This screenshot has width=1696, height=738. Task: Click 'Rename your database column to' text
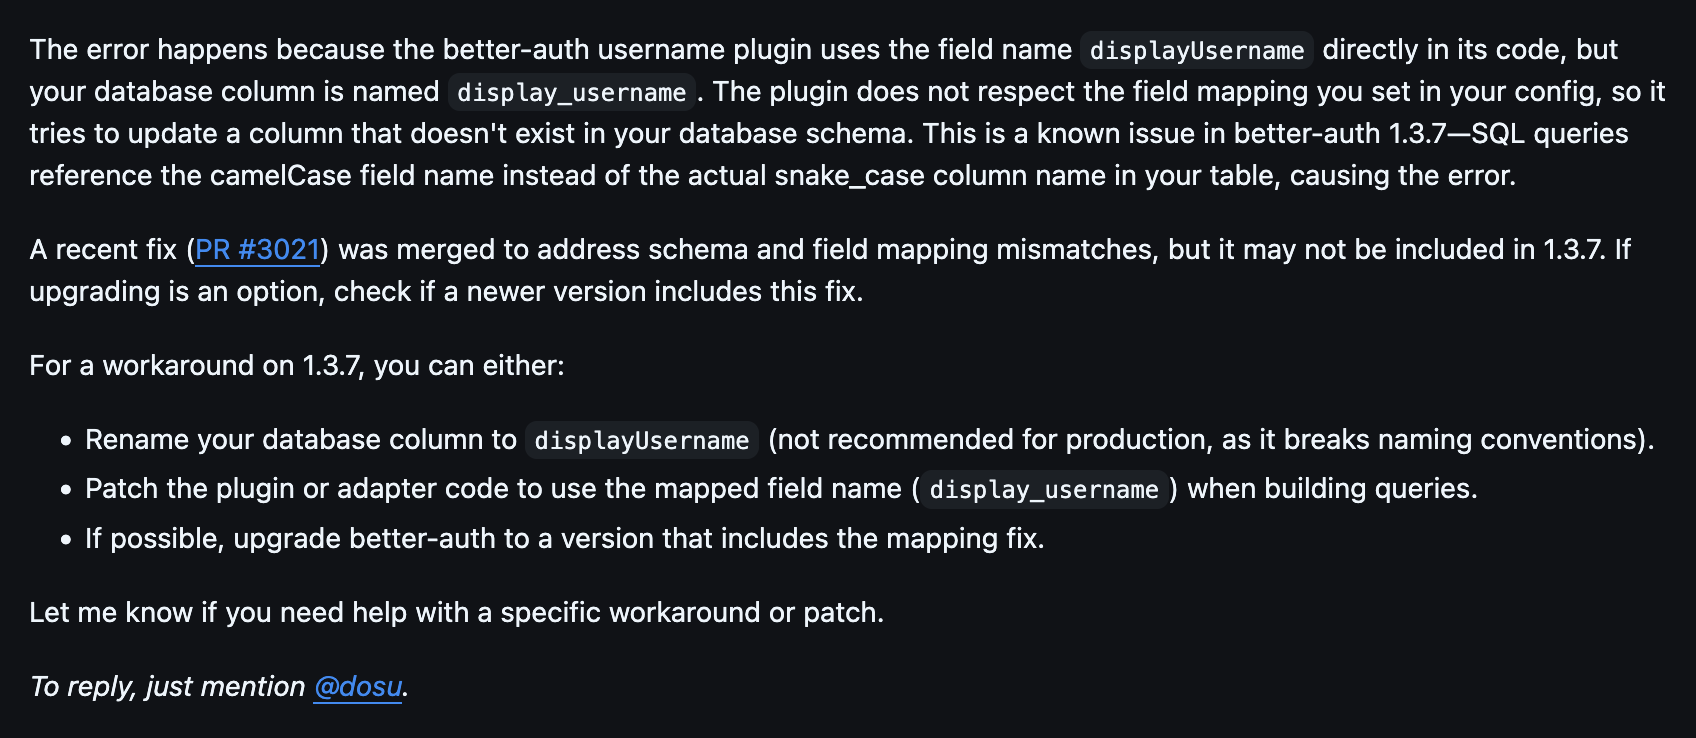(300, 440)
